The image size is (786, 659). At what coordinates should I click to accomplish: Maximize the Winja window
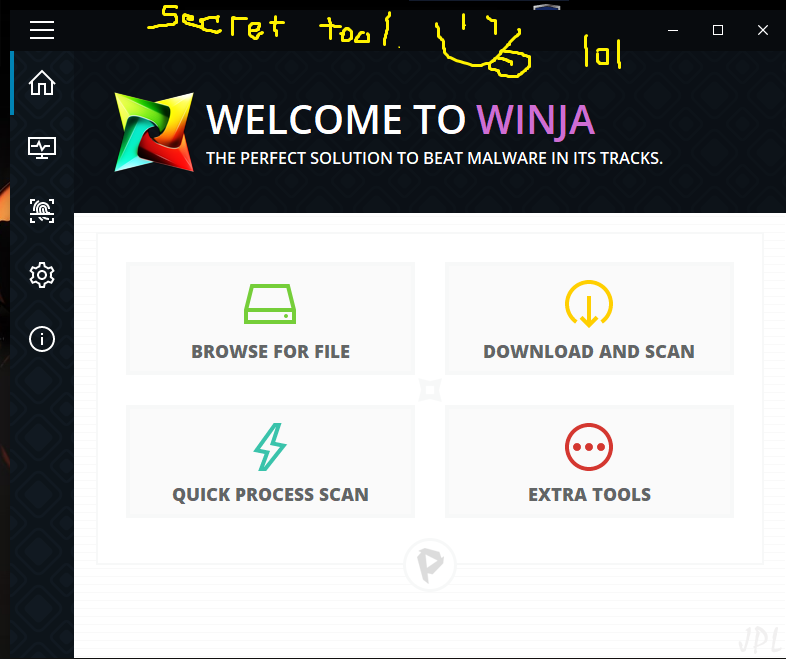tap(718, 30)
